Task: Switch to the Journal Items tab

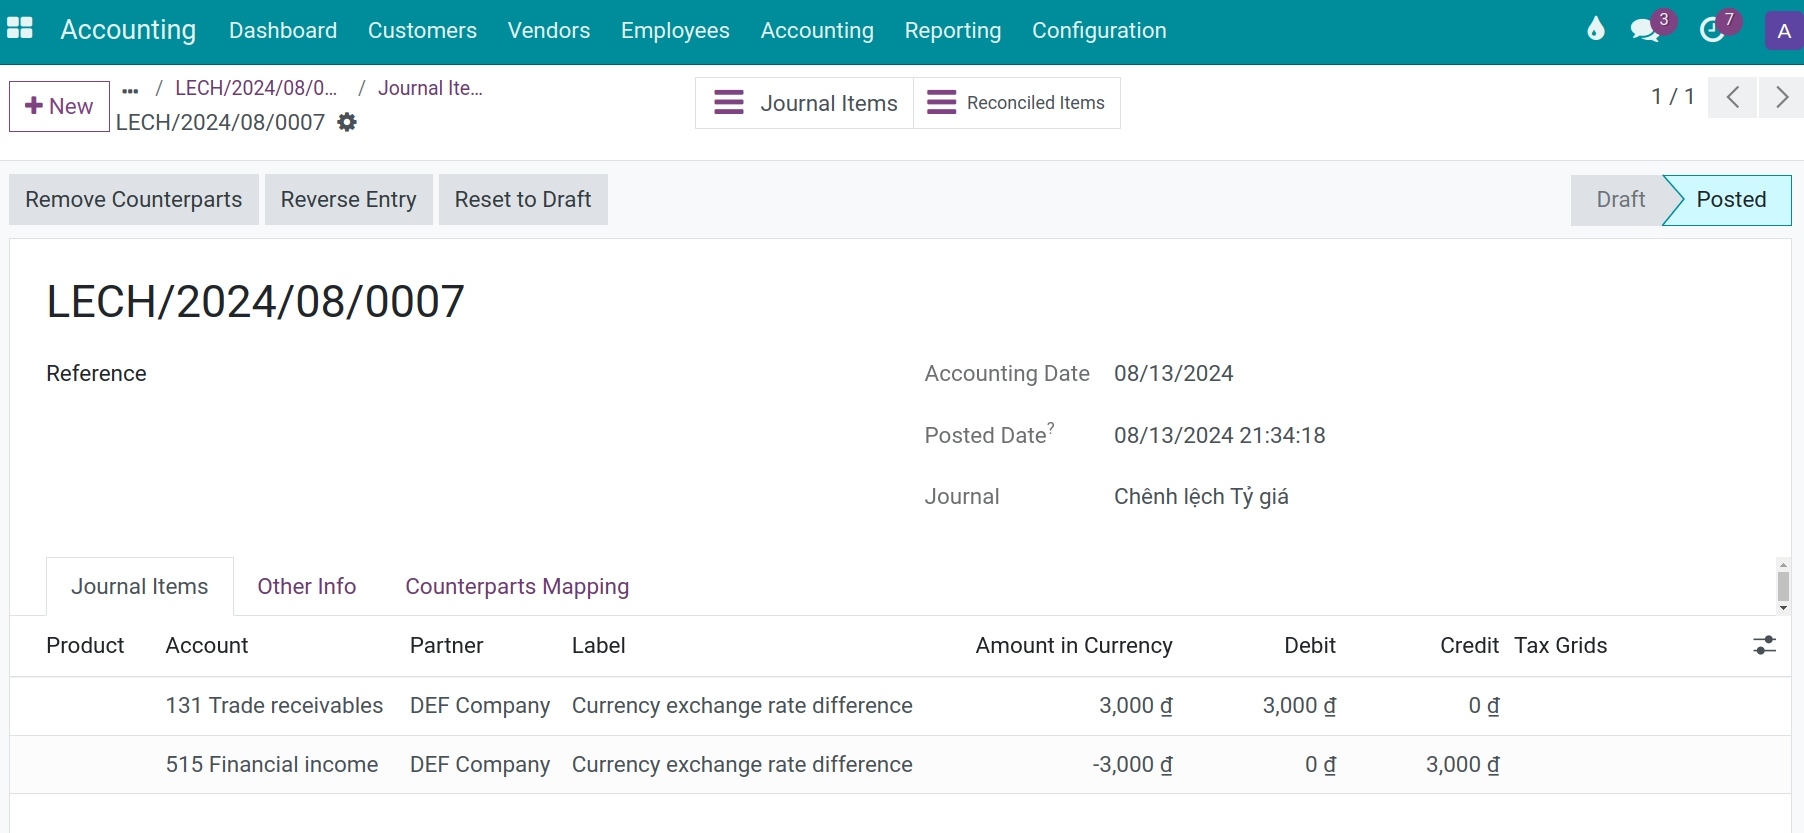Action: click(140, 587)
